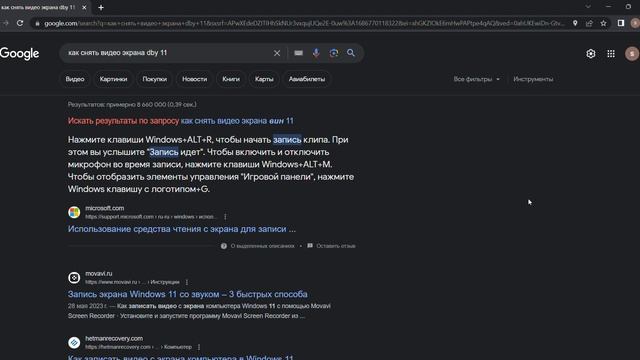This screenshot has height=360, width=640.
Task: Click the lock icon in address bar
Action: click(37, 24)
